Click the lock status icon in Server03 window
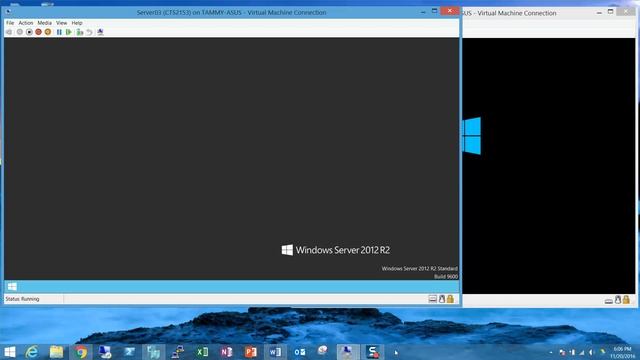Viewport: 640px width, 360px height. [450, 299]
